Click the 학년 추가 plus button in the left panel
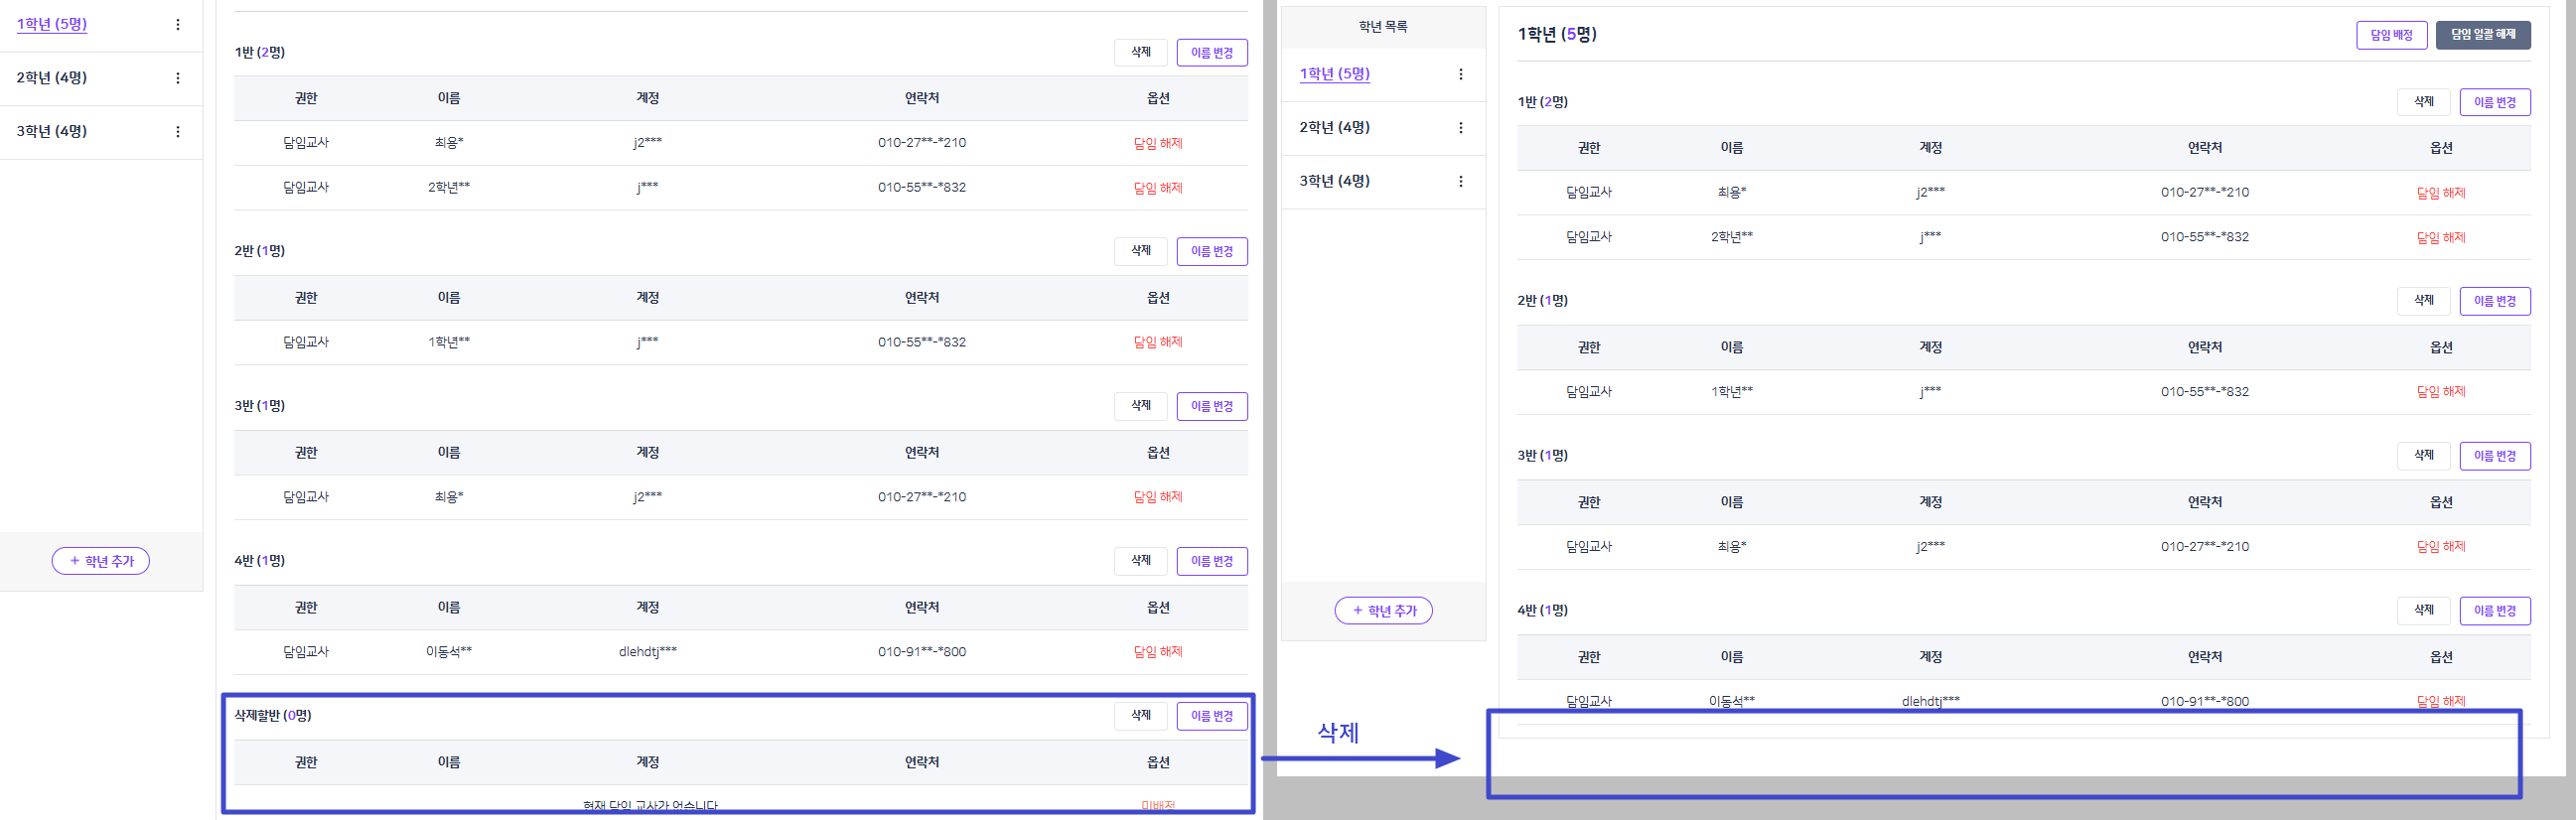The height and width of the screenshot is (820, 2576). pos(101,561)
